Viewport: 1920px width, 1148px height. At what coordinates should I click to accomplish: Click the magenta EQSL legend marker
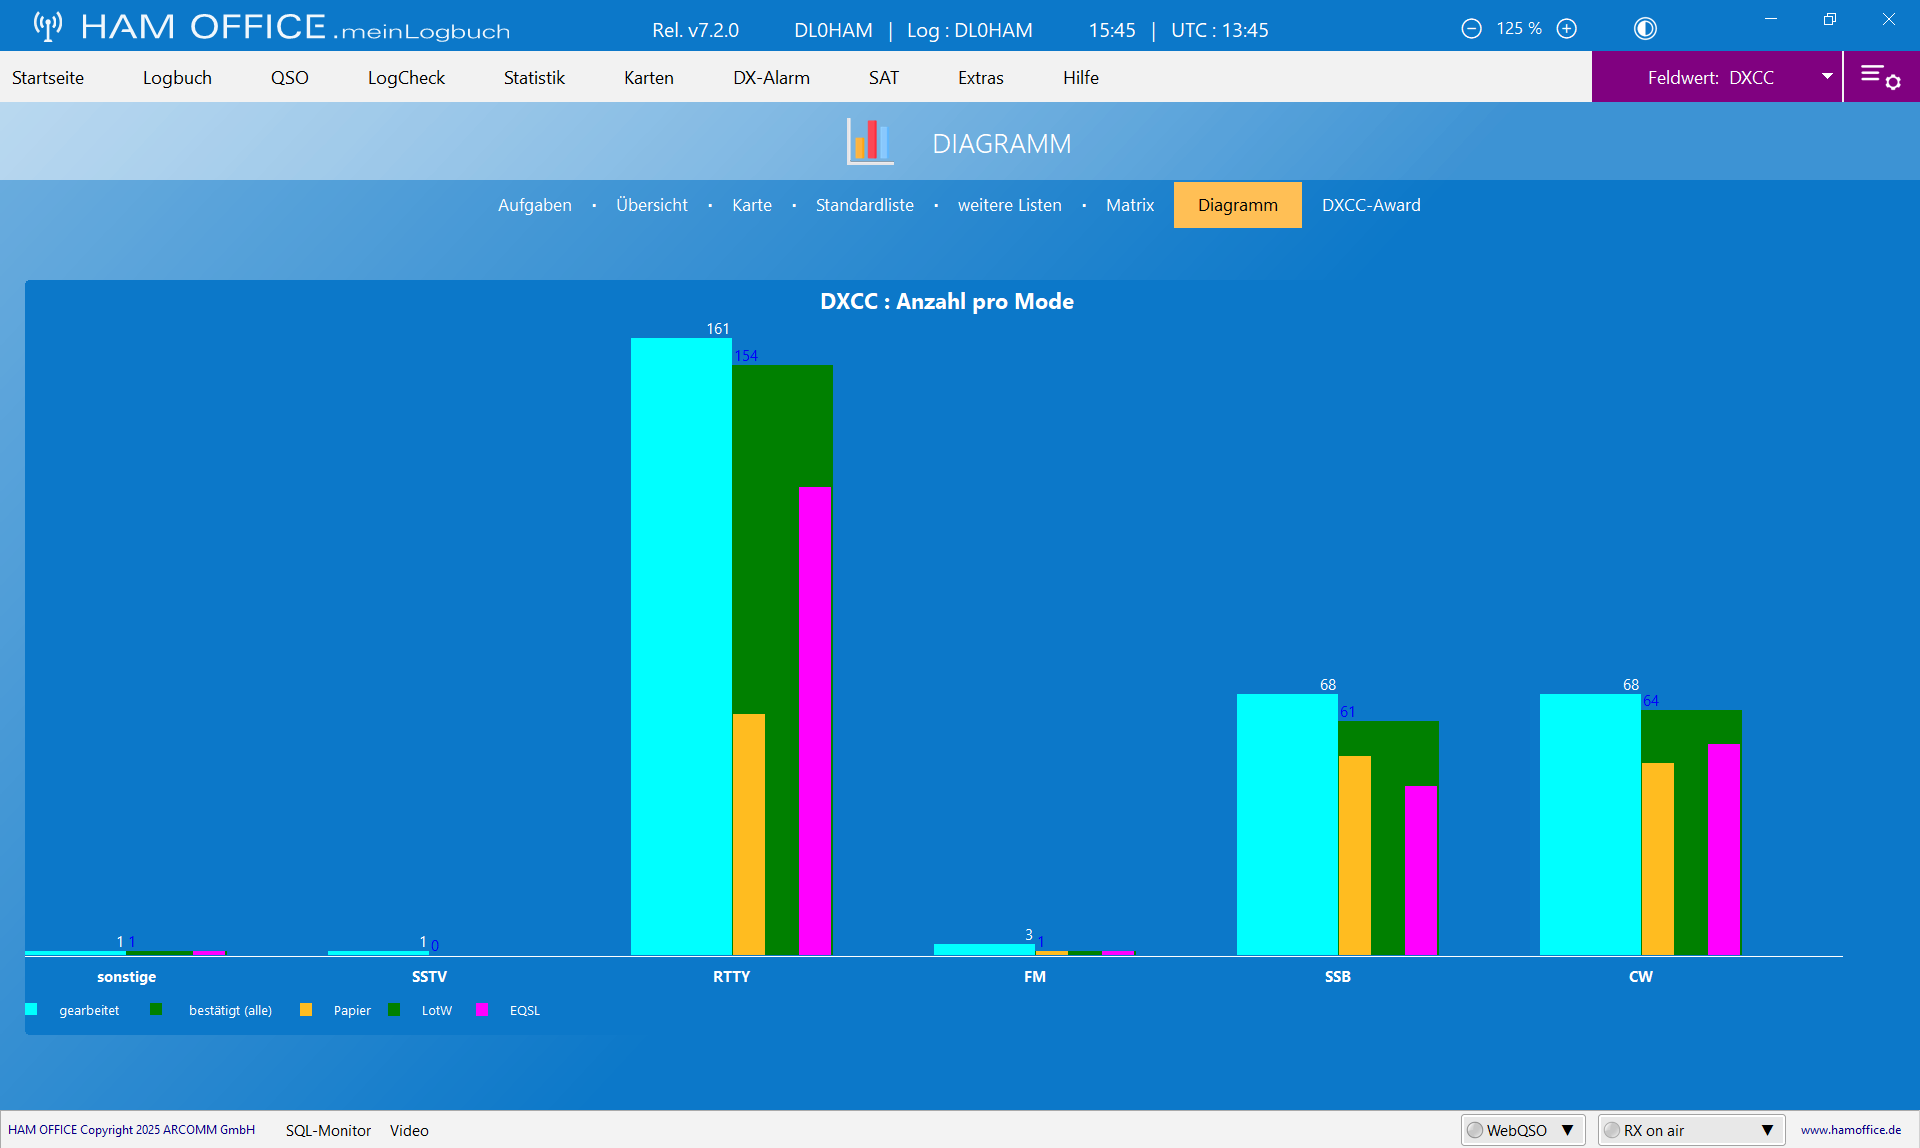(x=482, y=1010)
